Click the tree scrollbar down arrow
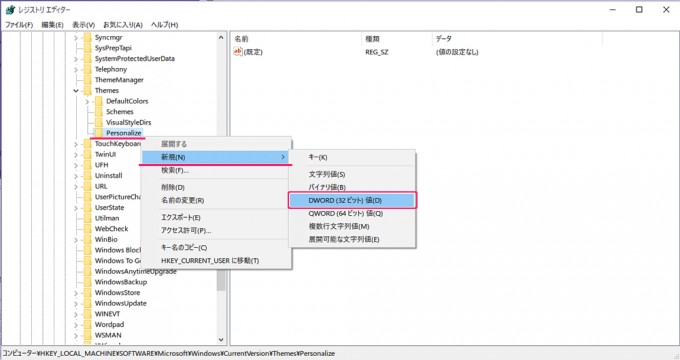The height and width of the screenshot is (360, 680). (221, 340)
